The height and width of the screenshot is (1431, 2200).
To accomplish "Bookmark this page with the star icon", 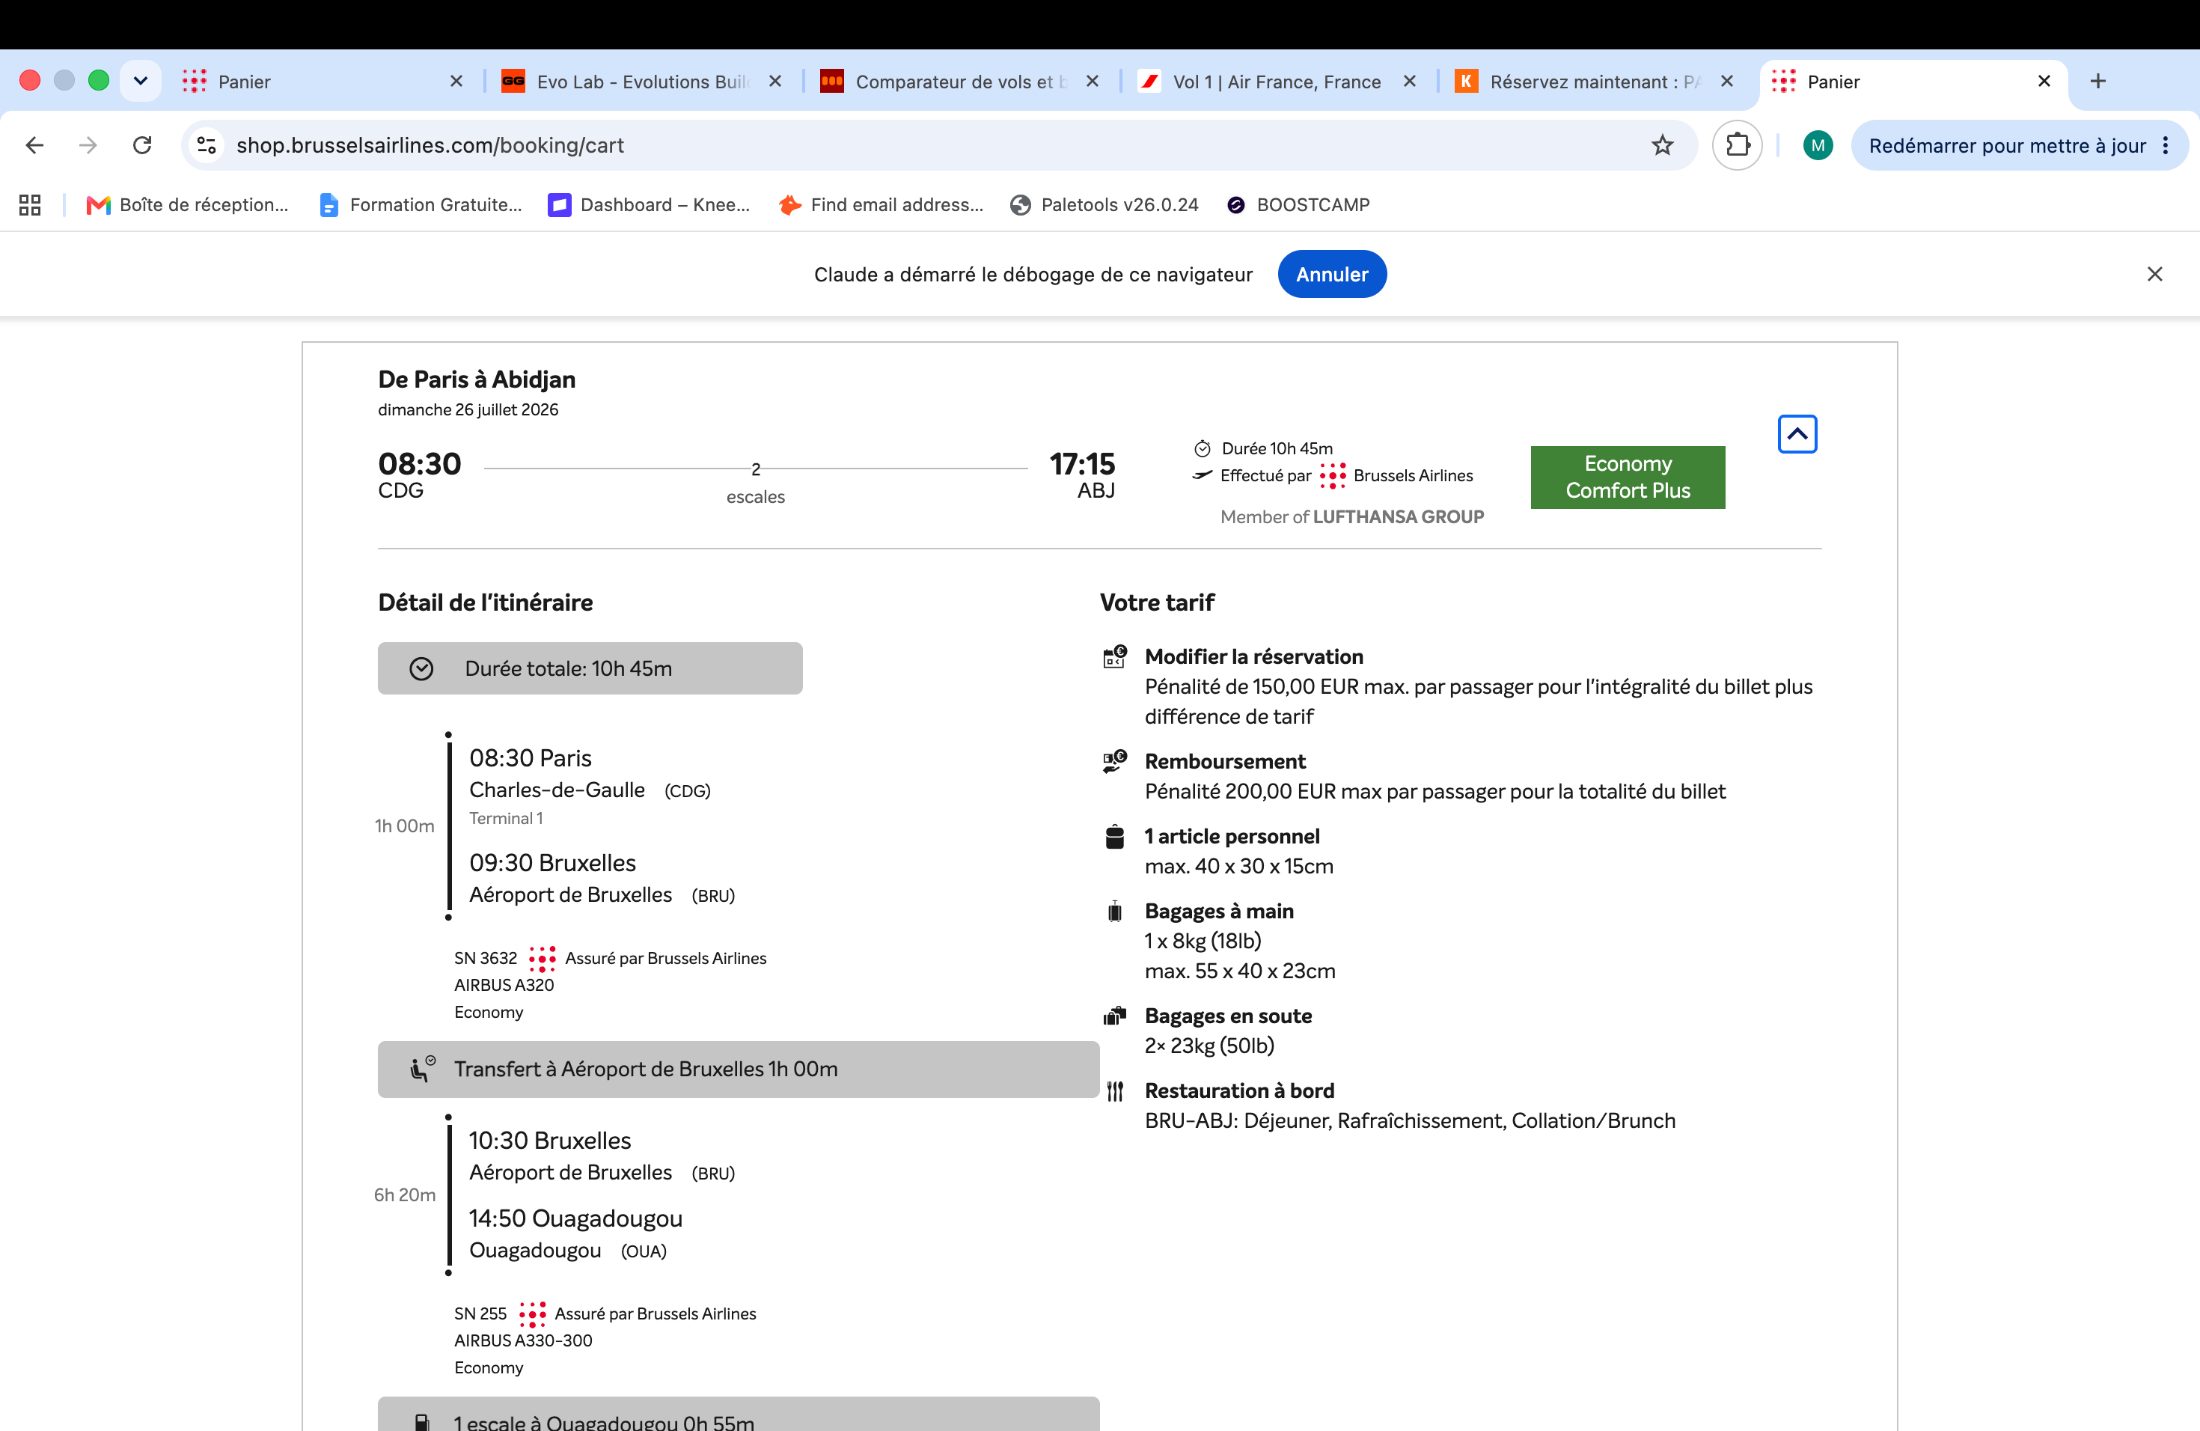I will [1662, 146].
